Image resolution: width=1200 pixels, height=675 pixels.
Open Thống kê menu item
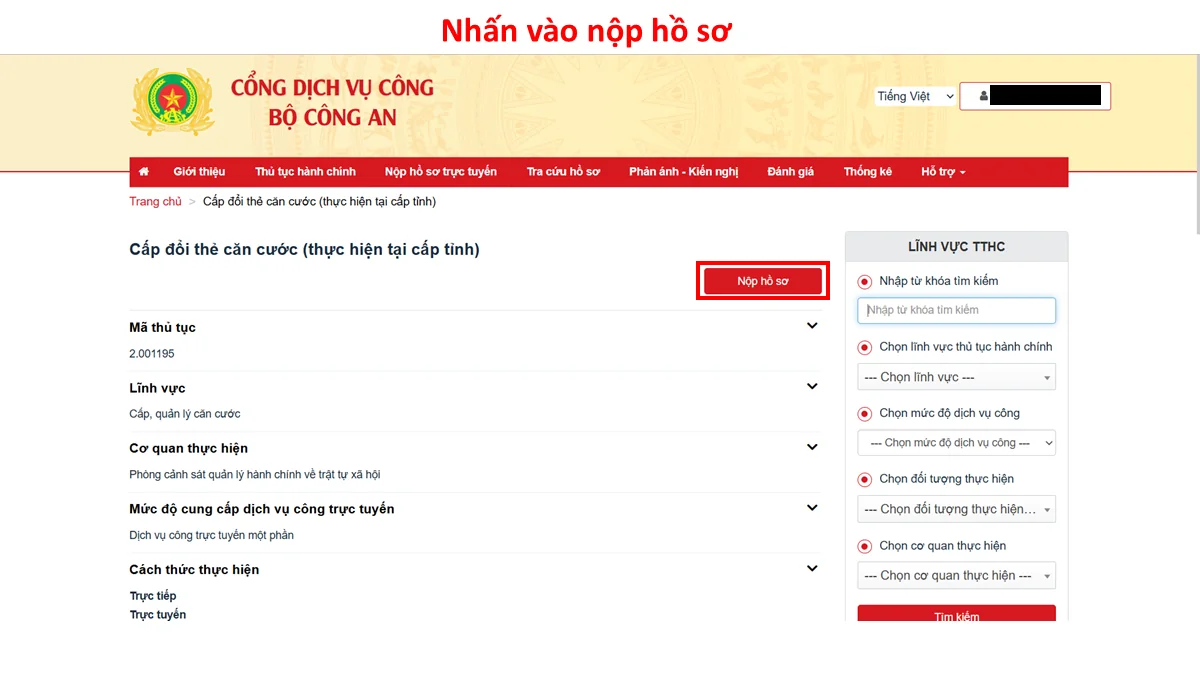[867, 172]
